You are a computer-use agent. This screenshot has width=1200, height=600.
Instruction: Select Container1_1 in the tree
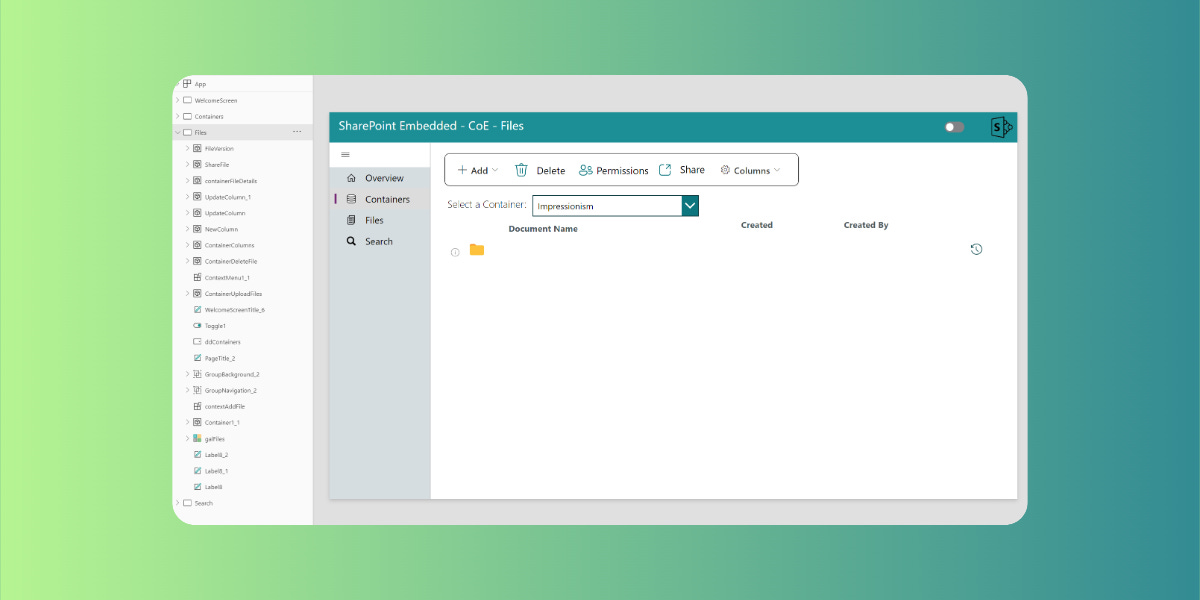[222, 422]
